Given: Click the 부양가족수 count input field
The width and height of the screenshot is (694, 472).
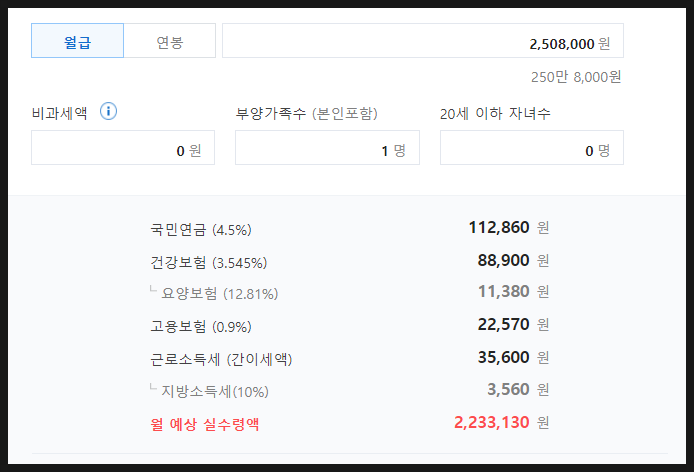Looking at the screenshot, I should (x=327, y=150).
